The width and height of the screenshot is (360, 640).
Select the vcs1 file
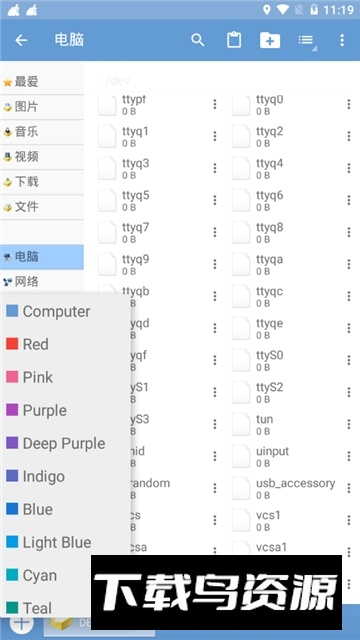point(293,520)
